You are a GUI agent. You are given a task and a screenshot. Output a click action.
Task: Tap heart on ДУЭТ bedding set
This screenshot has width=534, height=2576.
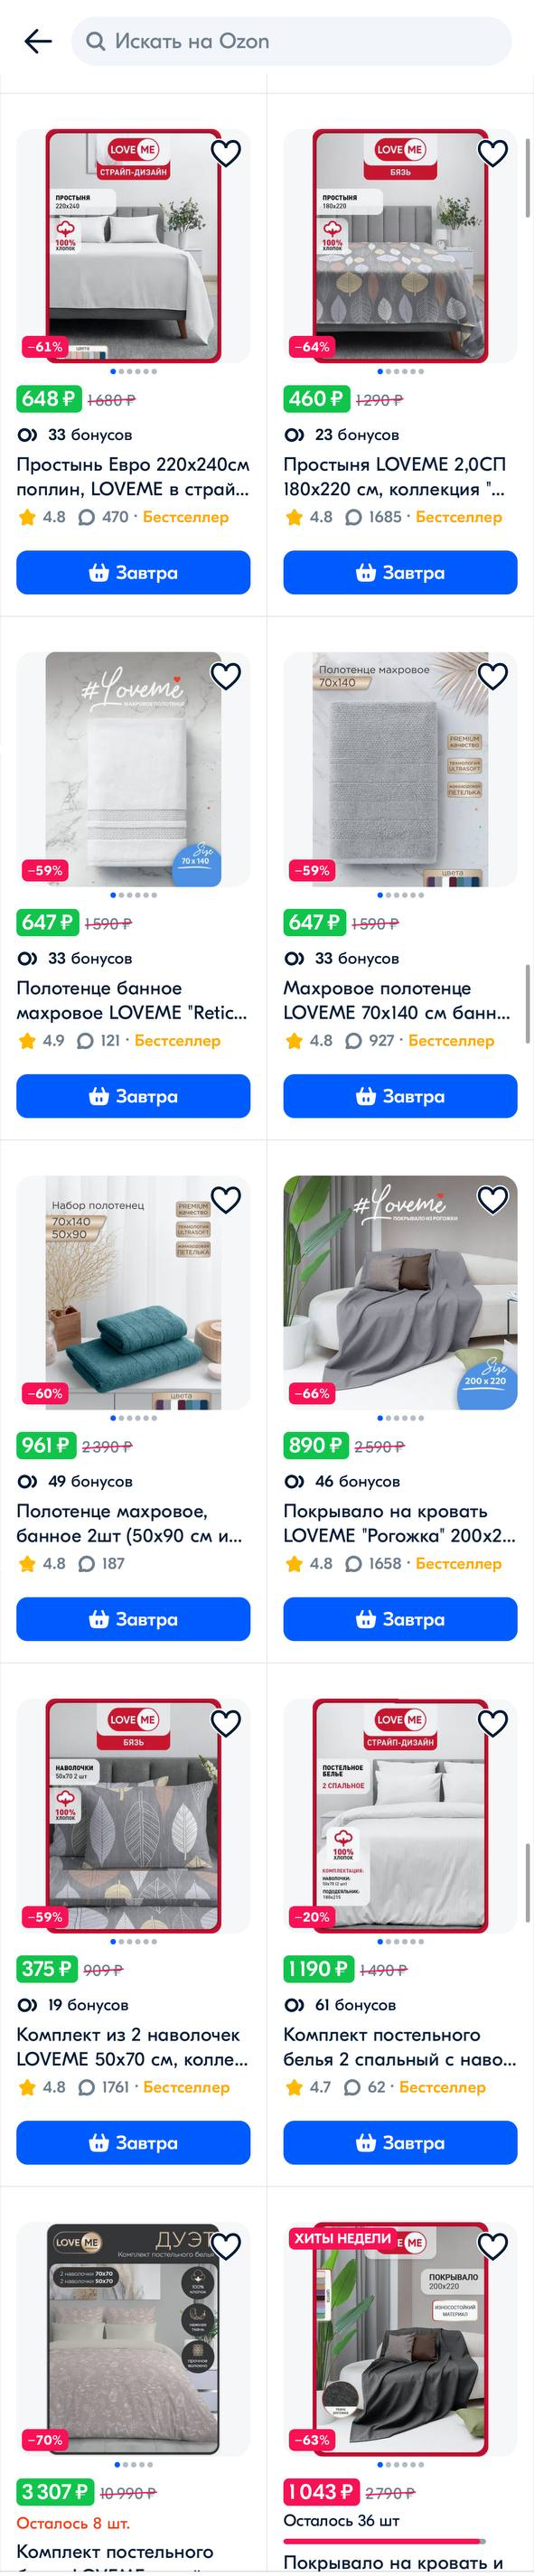pos(226,2247)
